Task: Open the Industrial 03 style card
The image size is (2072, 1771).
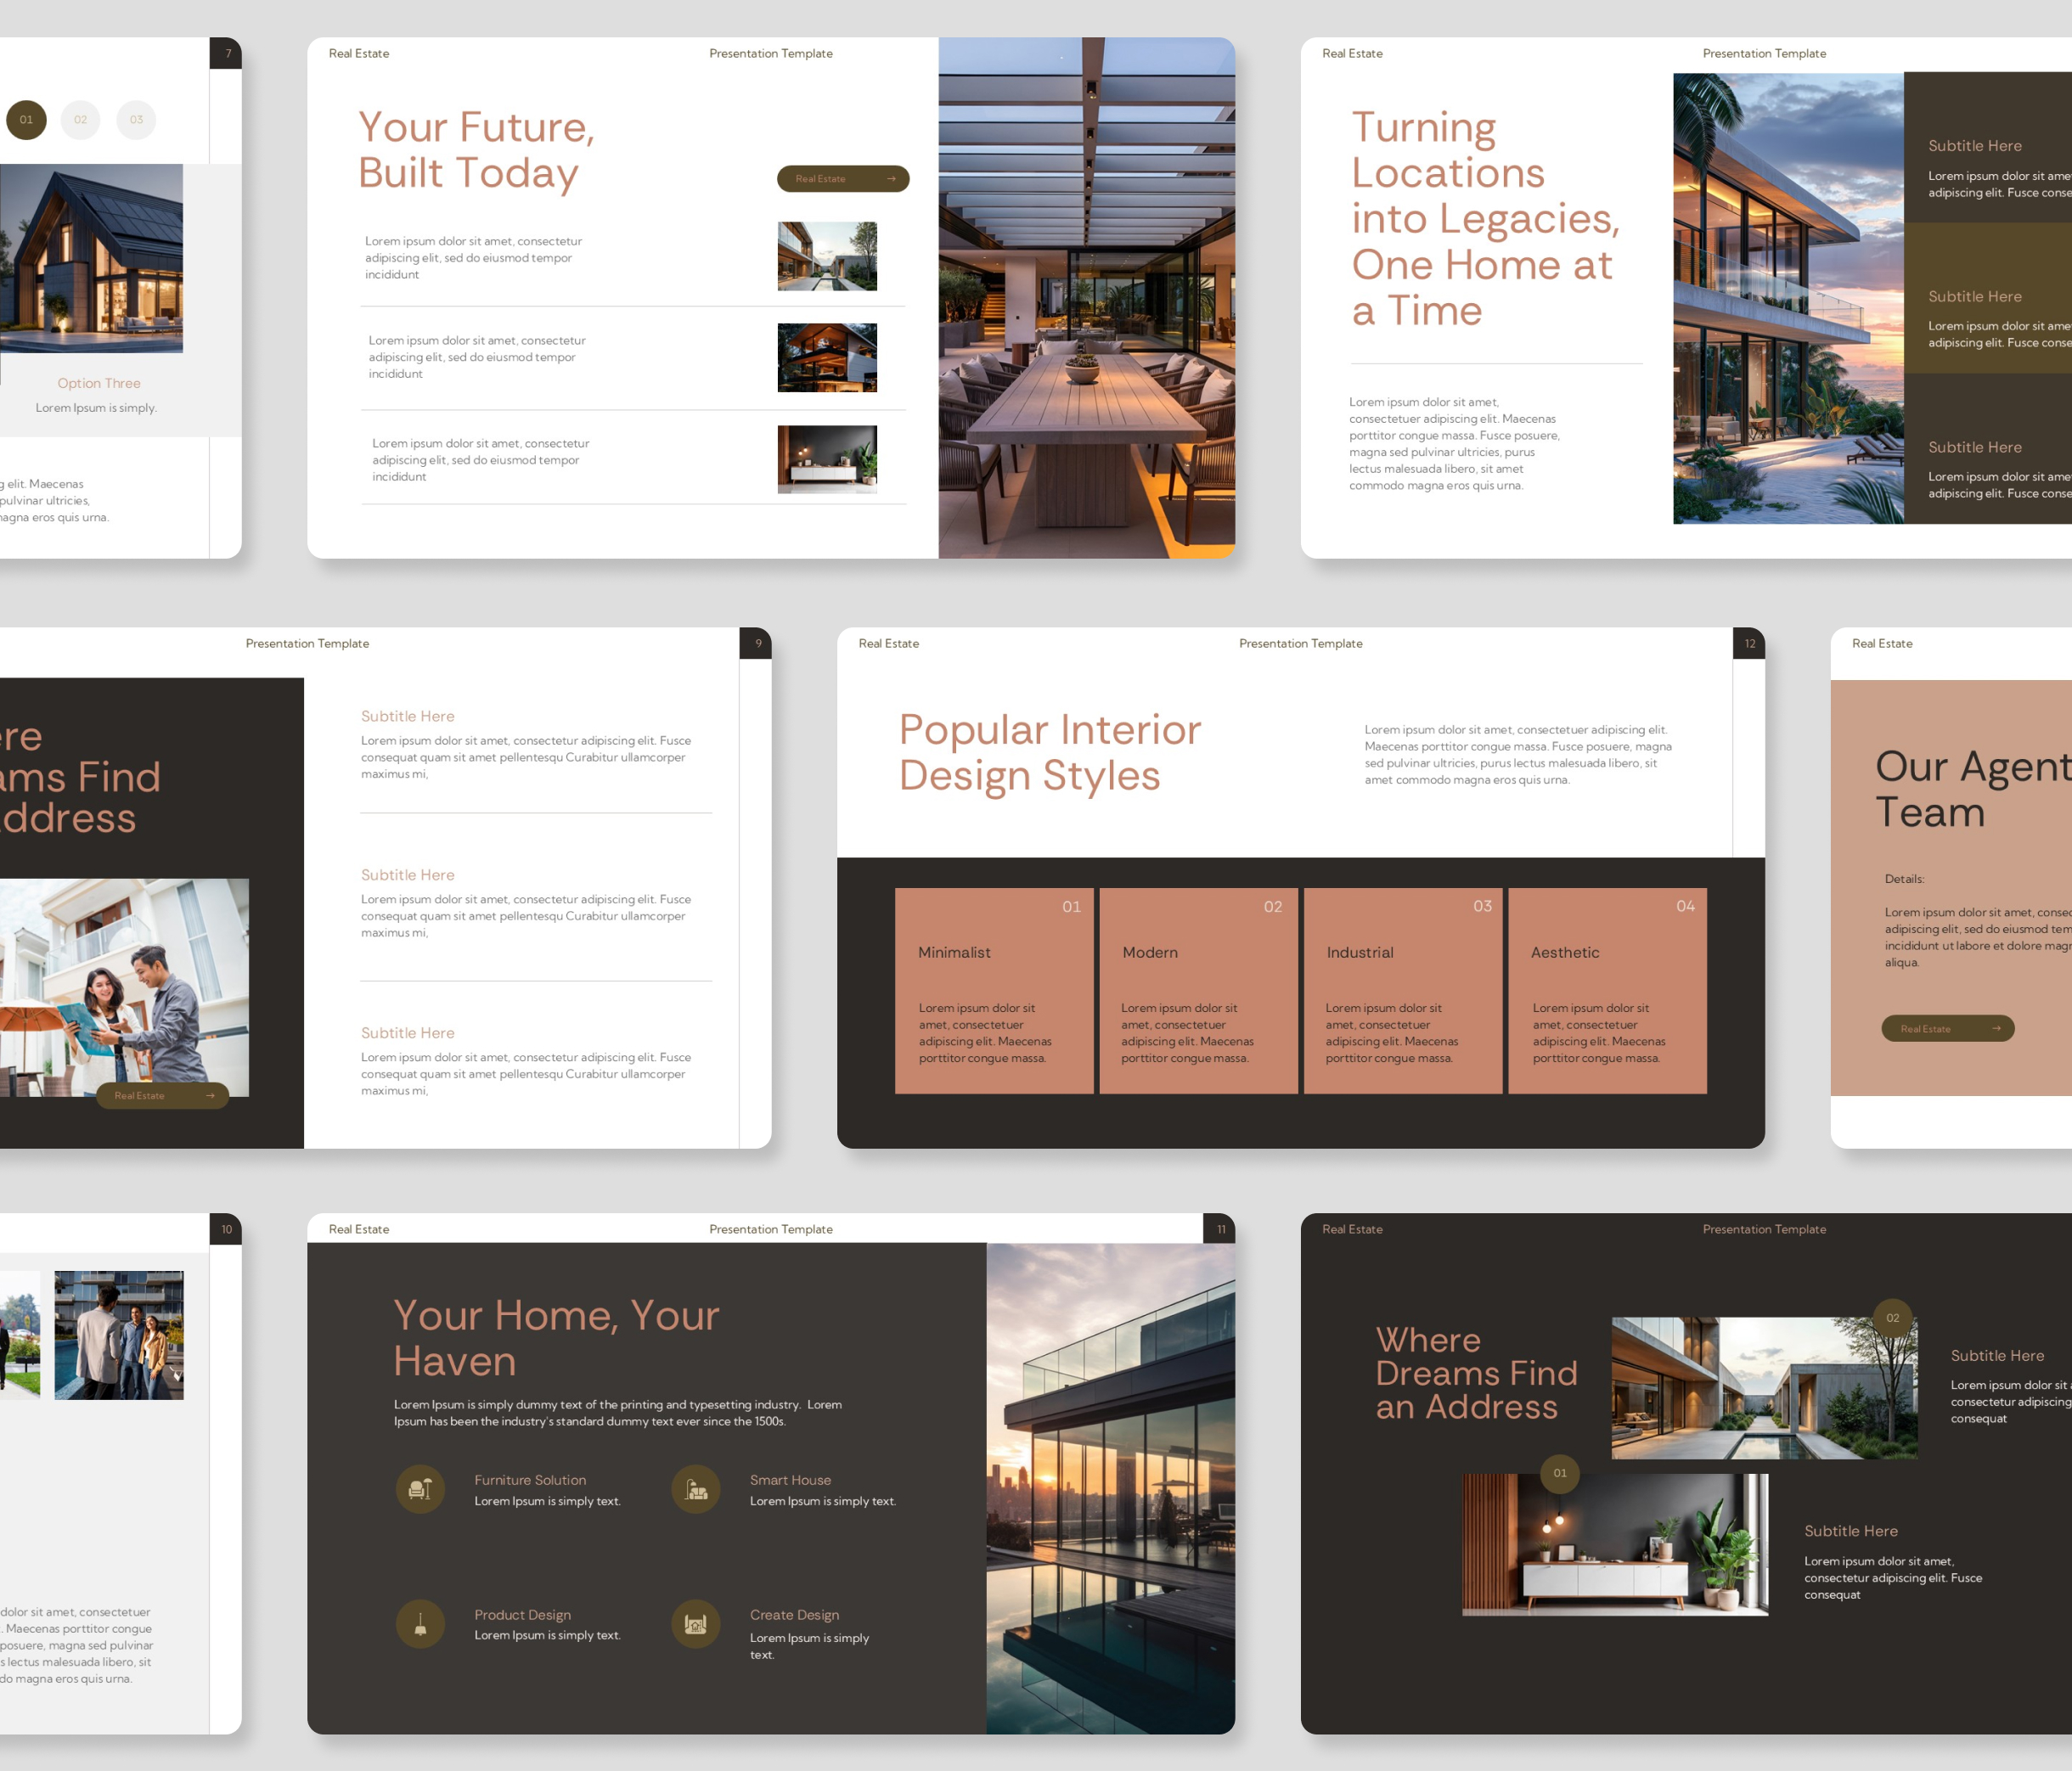Action: pos(1402,990)
